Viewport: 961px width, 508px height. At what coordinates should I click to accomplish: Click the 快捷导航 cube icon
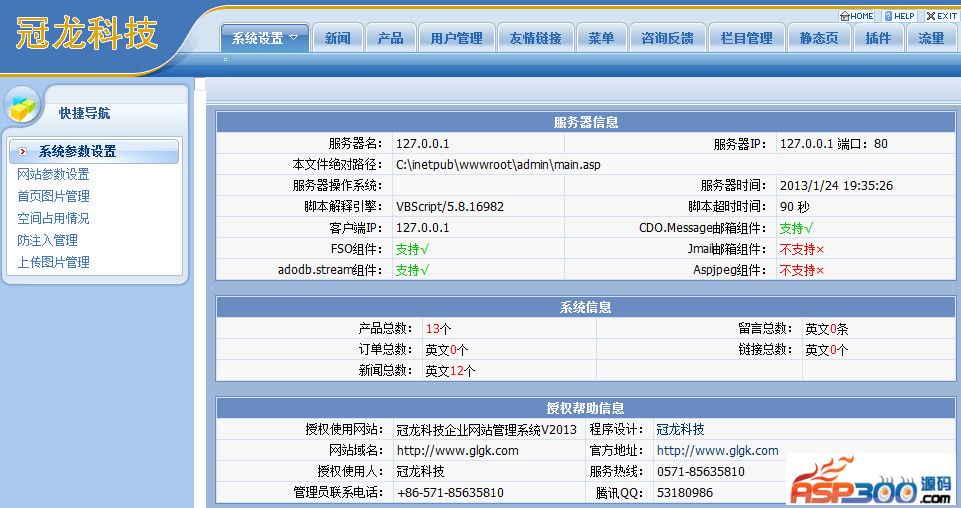(24, 106)
